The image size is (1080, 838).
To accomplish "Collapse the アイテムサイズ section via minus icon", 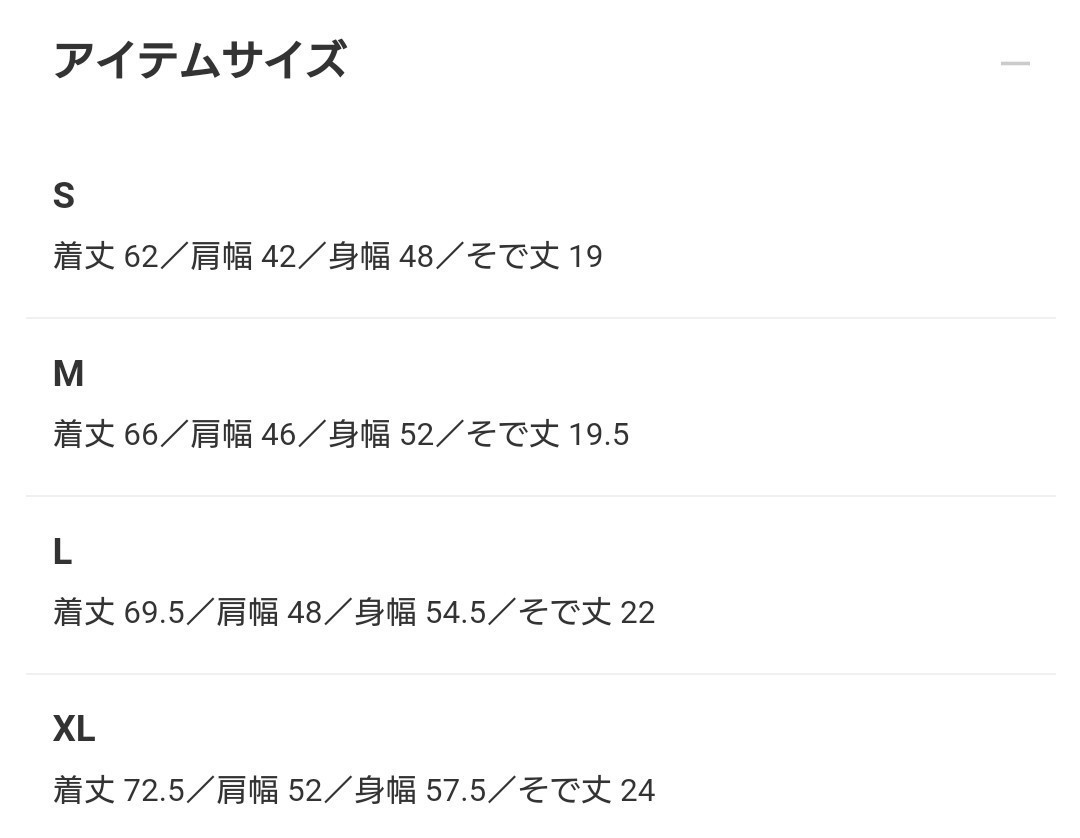I will (x=1014, y=64).
